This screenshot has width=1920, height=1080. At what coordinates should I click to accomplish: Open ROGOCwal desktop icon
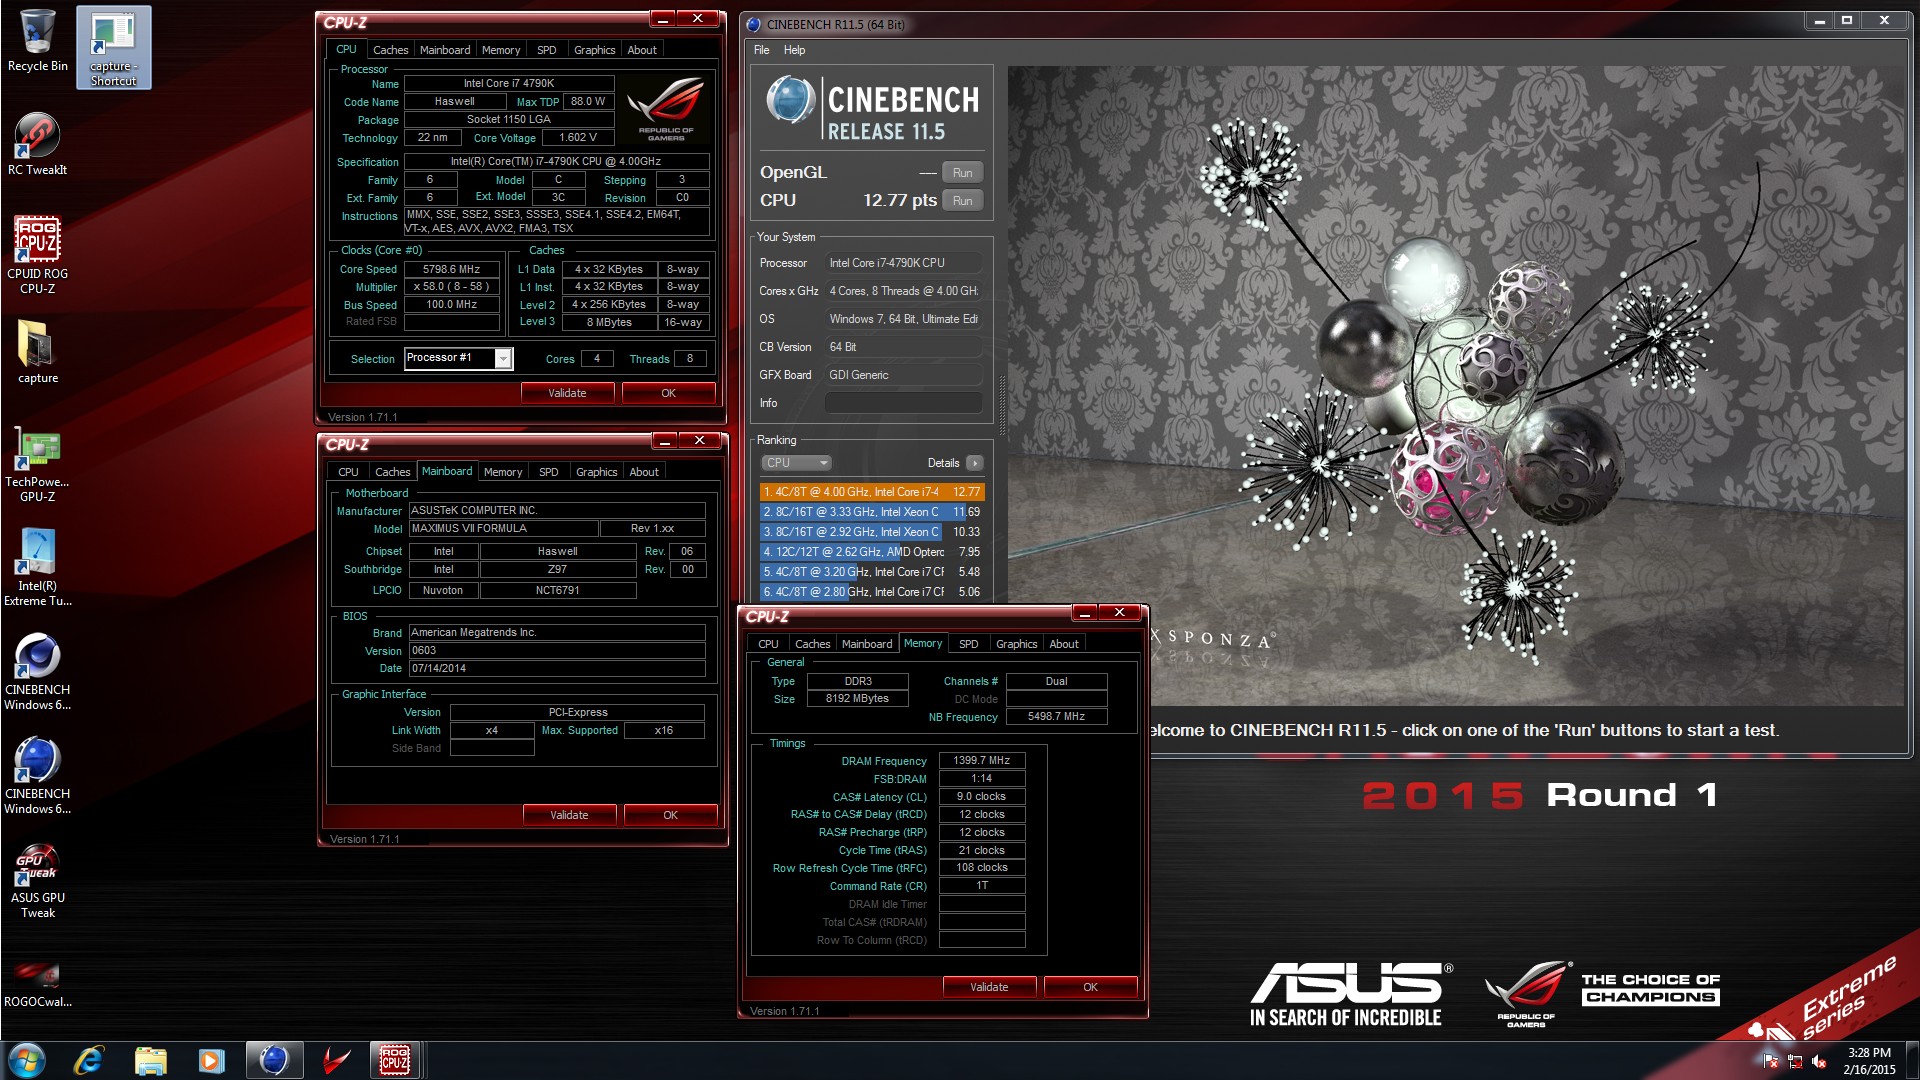tap(37, 982)
